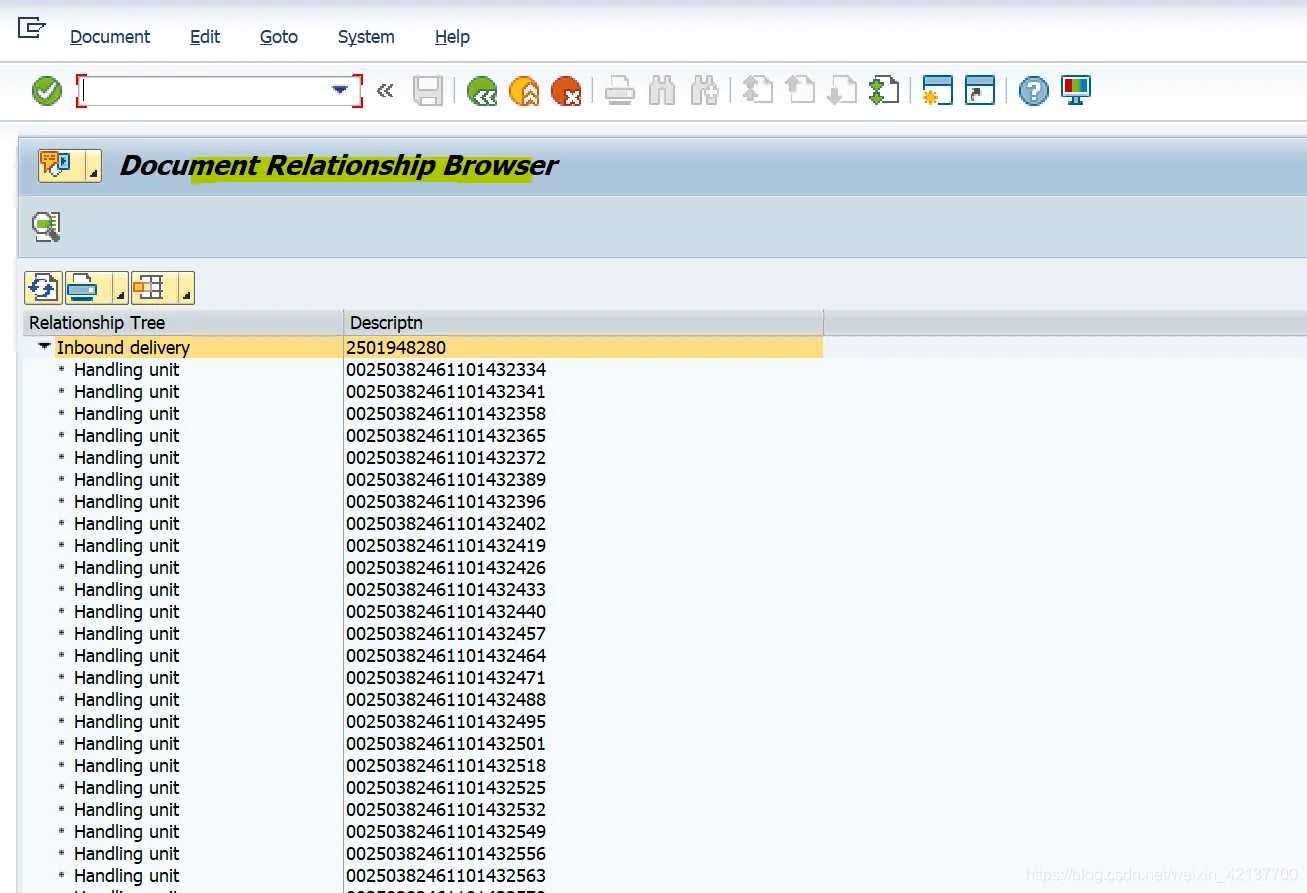This screenshot has width=1307, height=893.
Task: Open the Edit menu
Action: 205,37
